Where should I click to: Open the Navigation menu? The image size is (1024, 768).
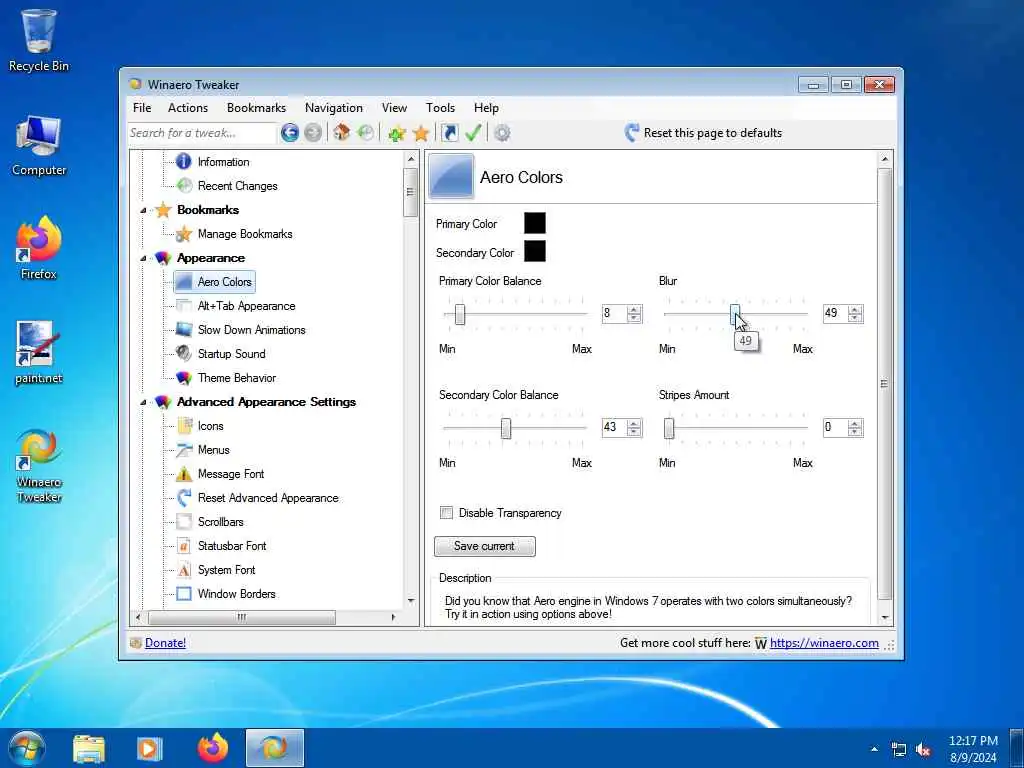pyautogui.click(x=334, y=108)
